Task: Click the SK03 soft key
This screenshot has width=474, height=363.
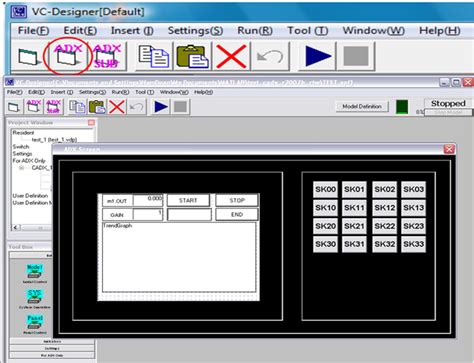Action: click(x=413, y=189)
